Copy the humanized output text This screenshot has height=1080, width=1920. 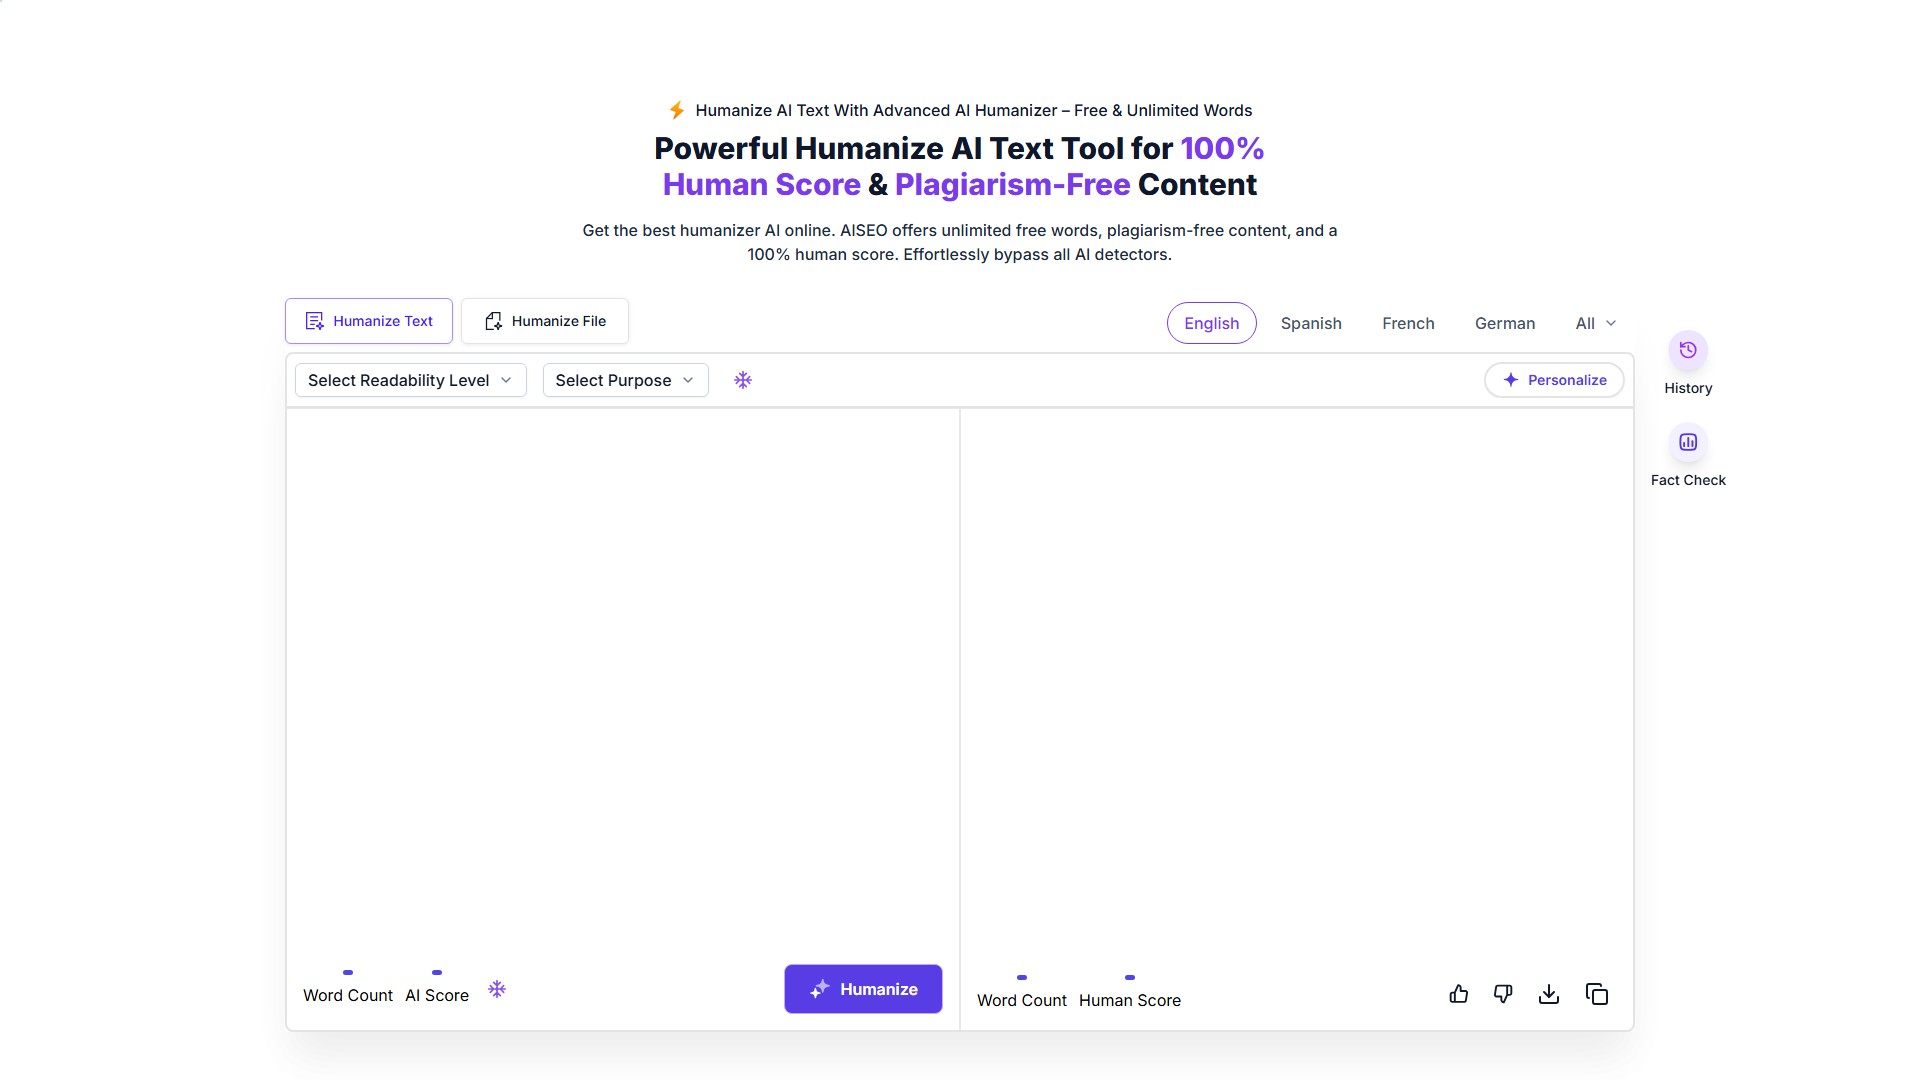click(1597, 994)
